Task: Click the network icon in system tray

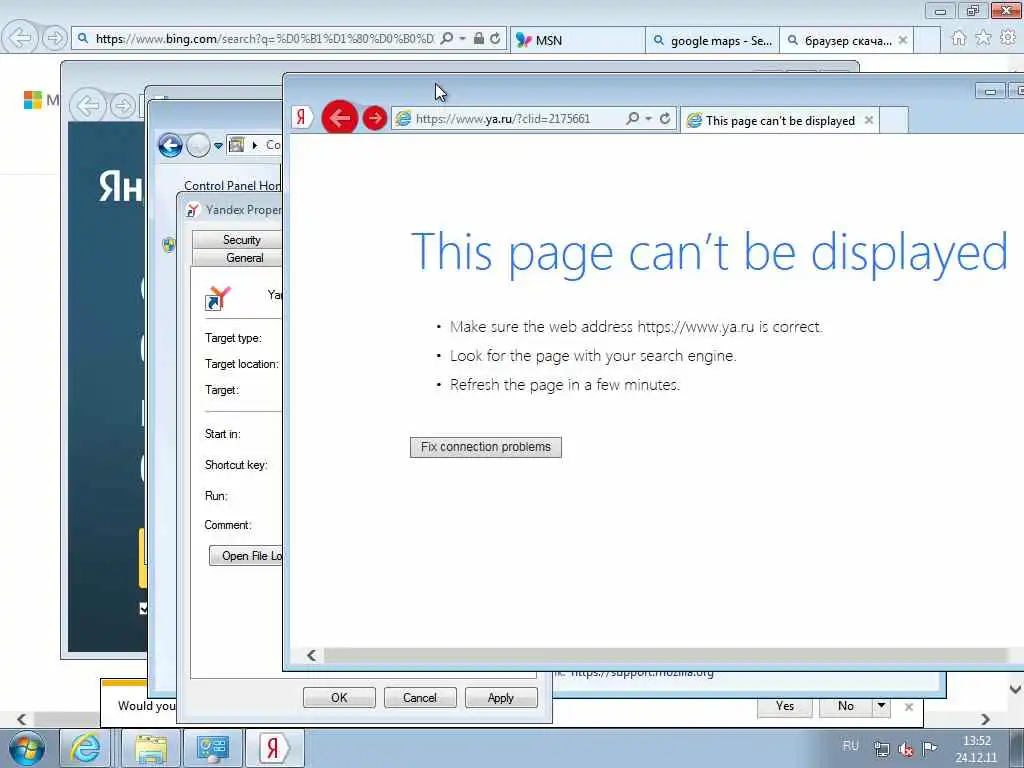Action: (882, 749)
